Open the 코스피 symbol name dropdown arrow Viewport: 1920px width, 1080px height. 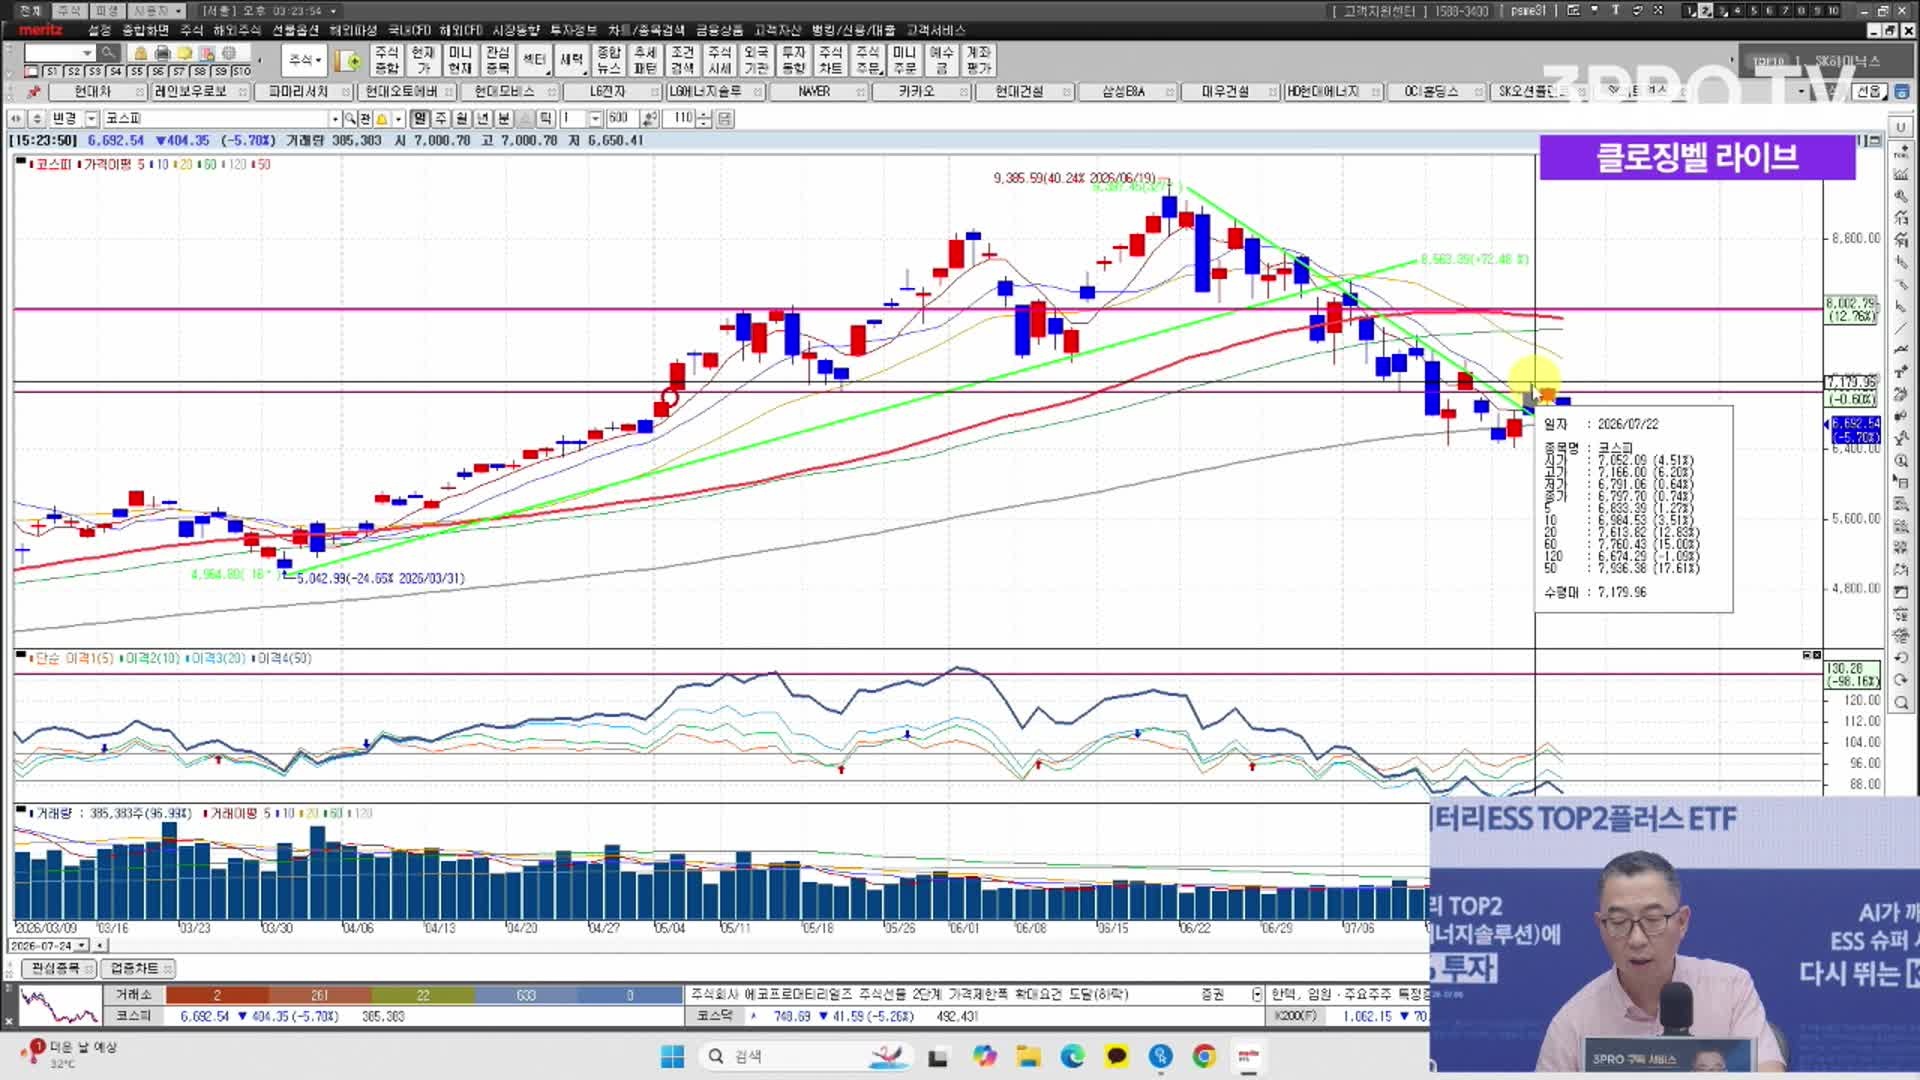pos(336,118)
